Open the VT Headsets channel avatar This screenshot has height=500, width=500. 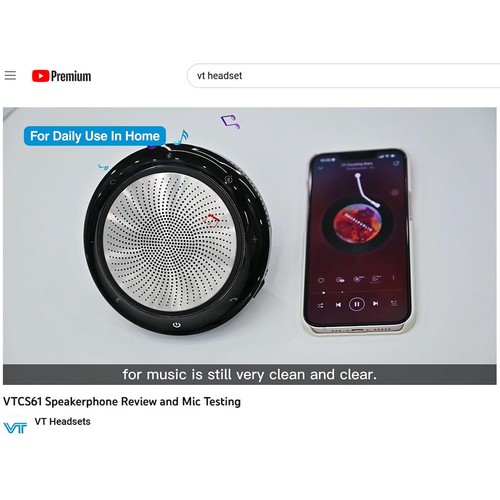pos(15,428)
